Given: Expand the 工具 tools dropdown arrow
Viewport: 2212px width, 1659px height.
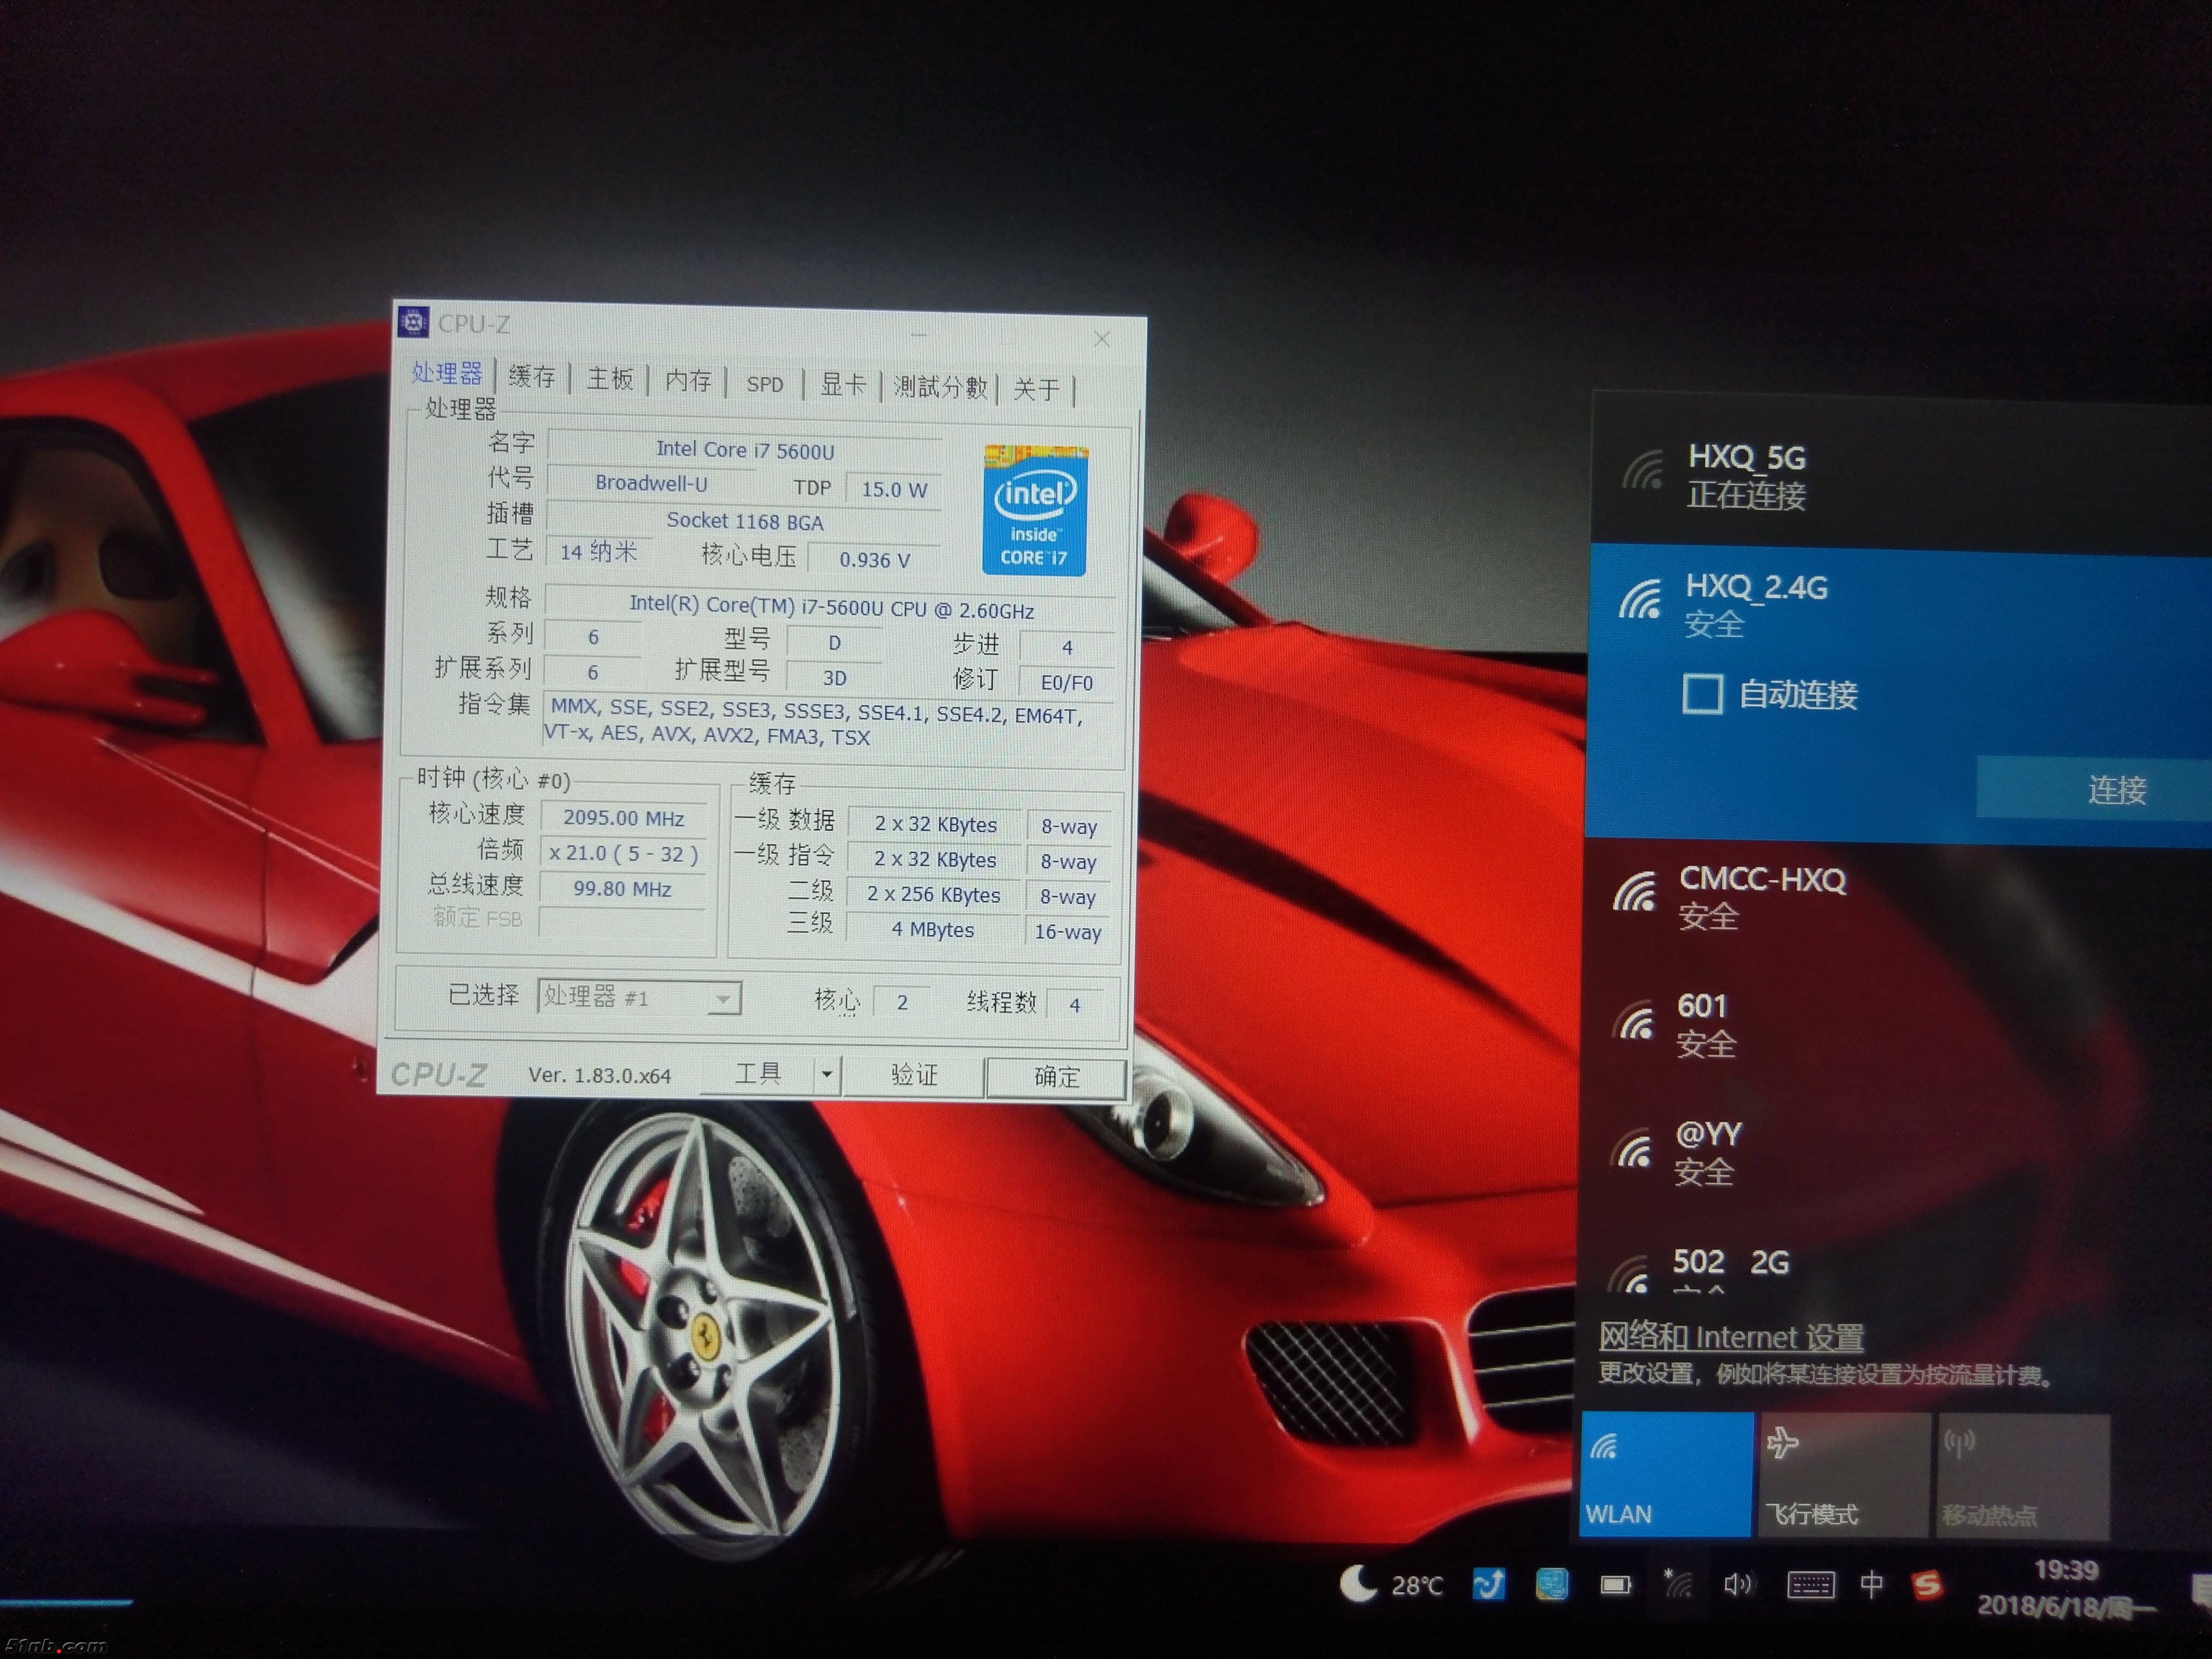Looking at the screenshot, I should pos(827,1075).
